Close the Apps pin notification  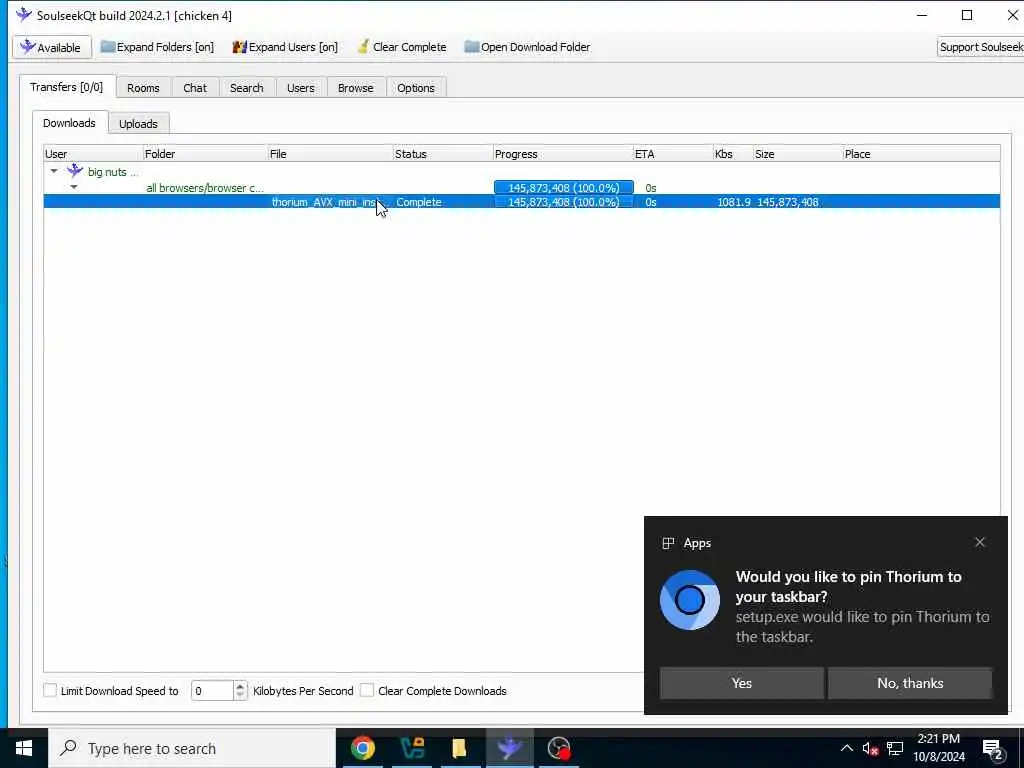[x=980, y=542]
